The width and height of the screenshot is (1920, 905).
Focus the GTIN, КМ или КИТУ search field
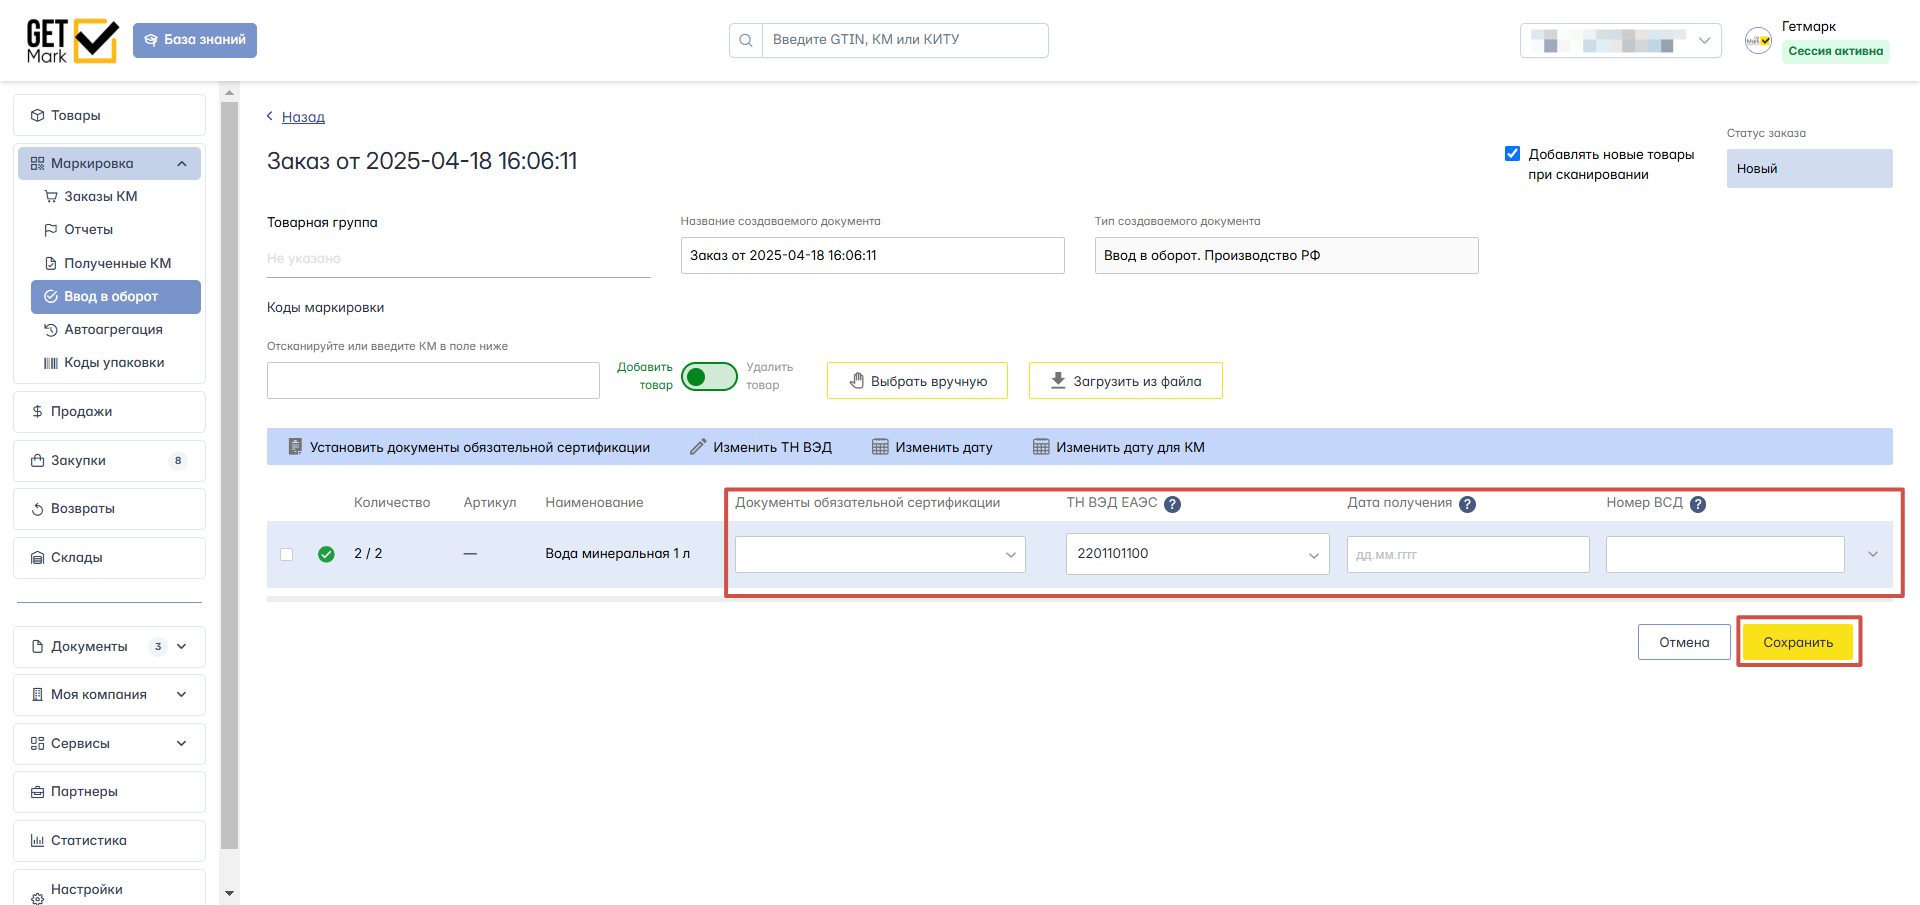[x=905, y=40]
